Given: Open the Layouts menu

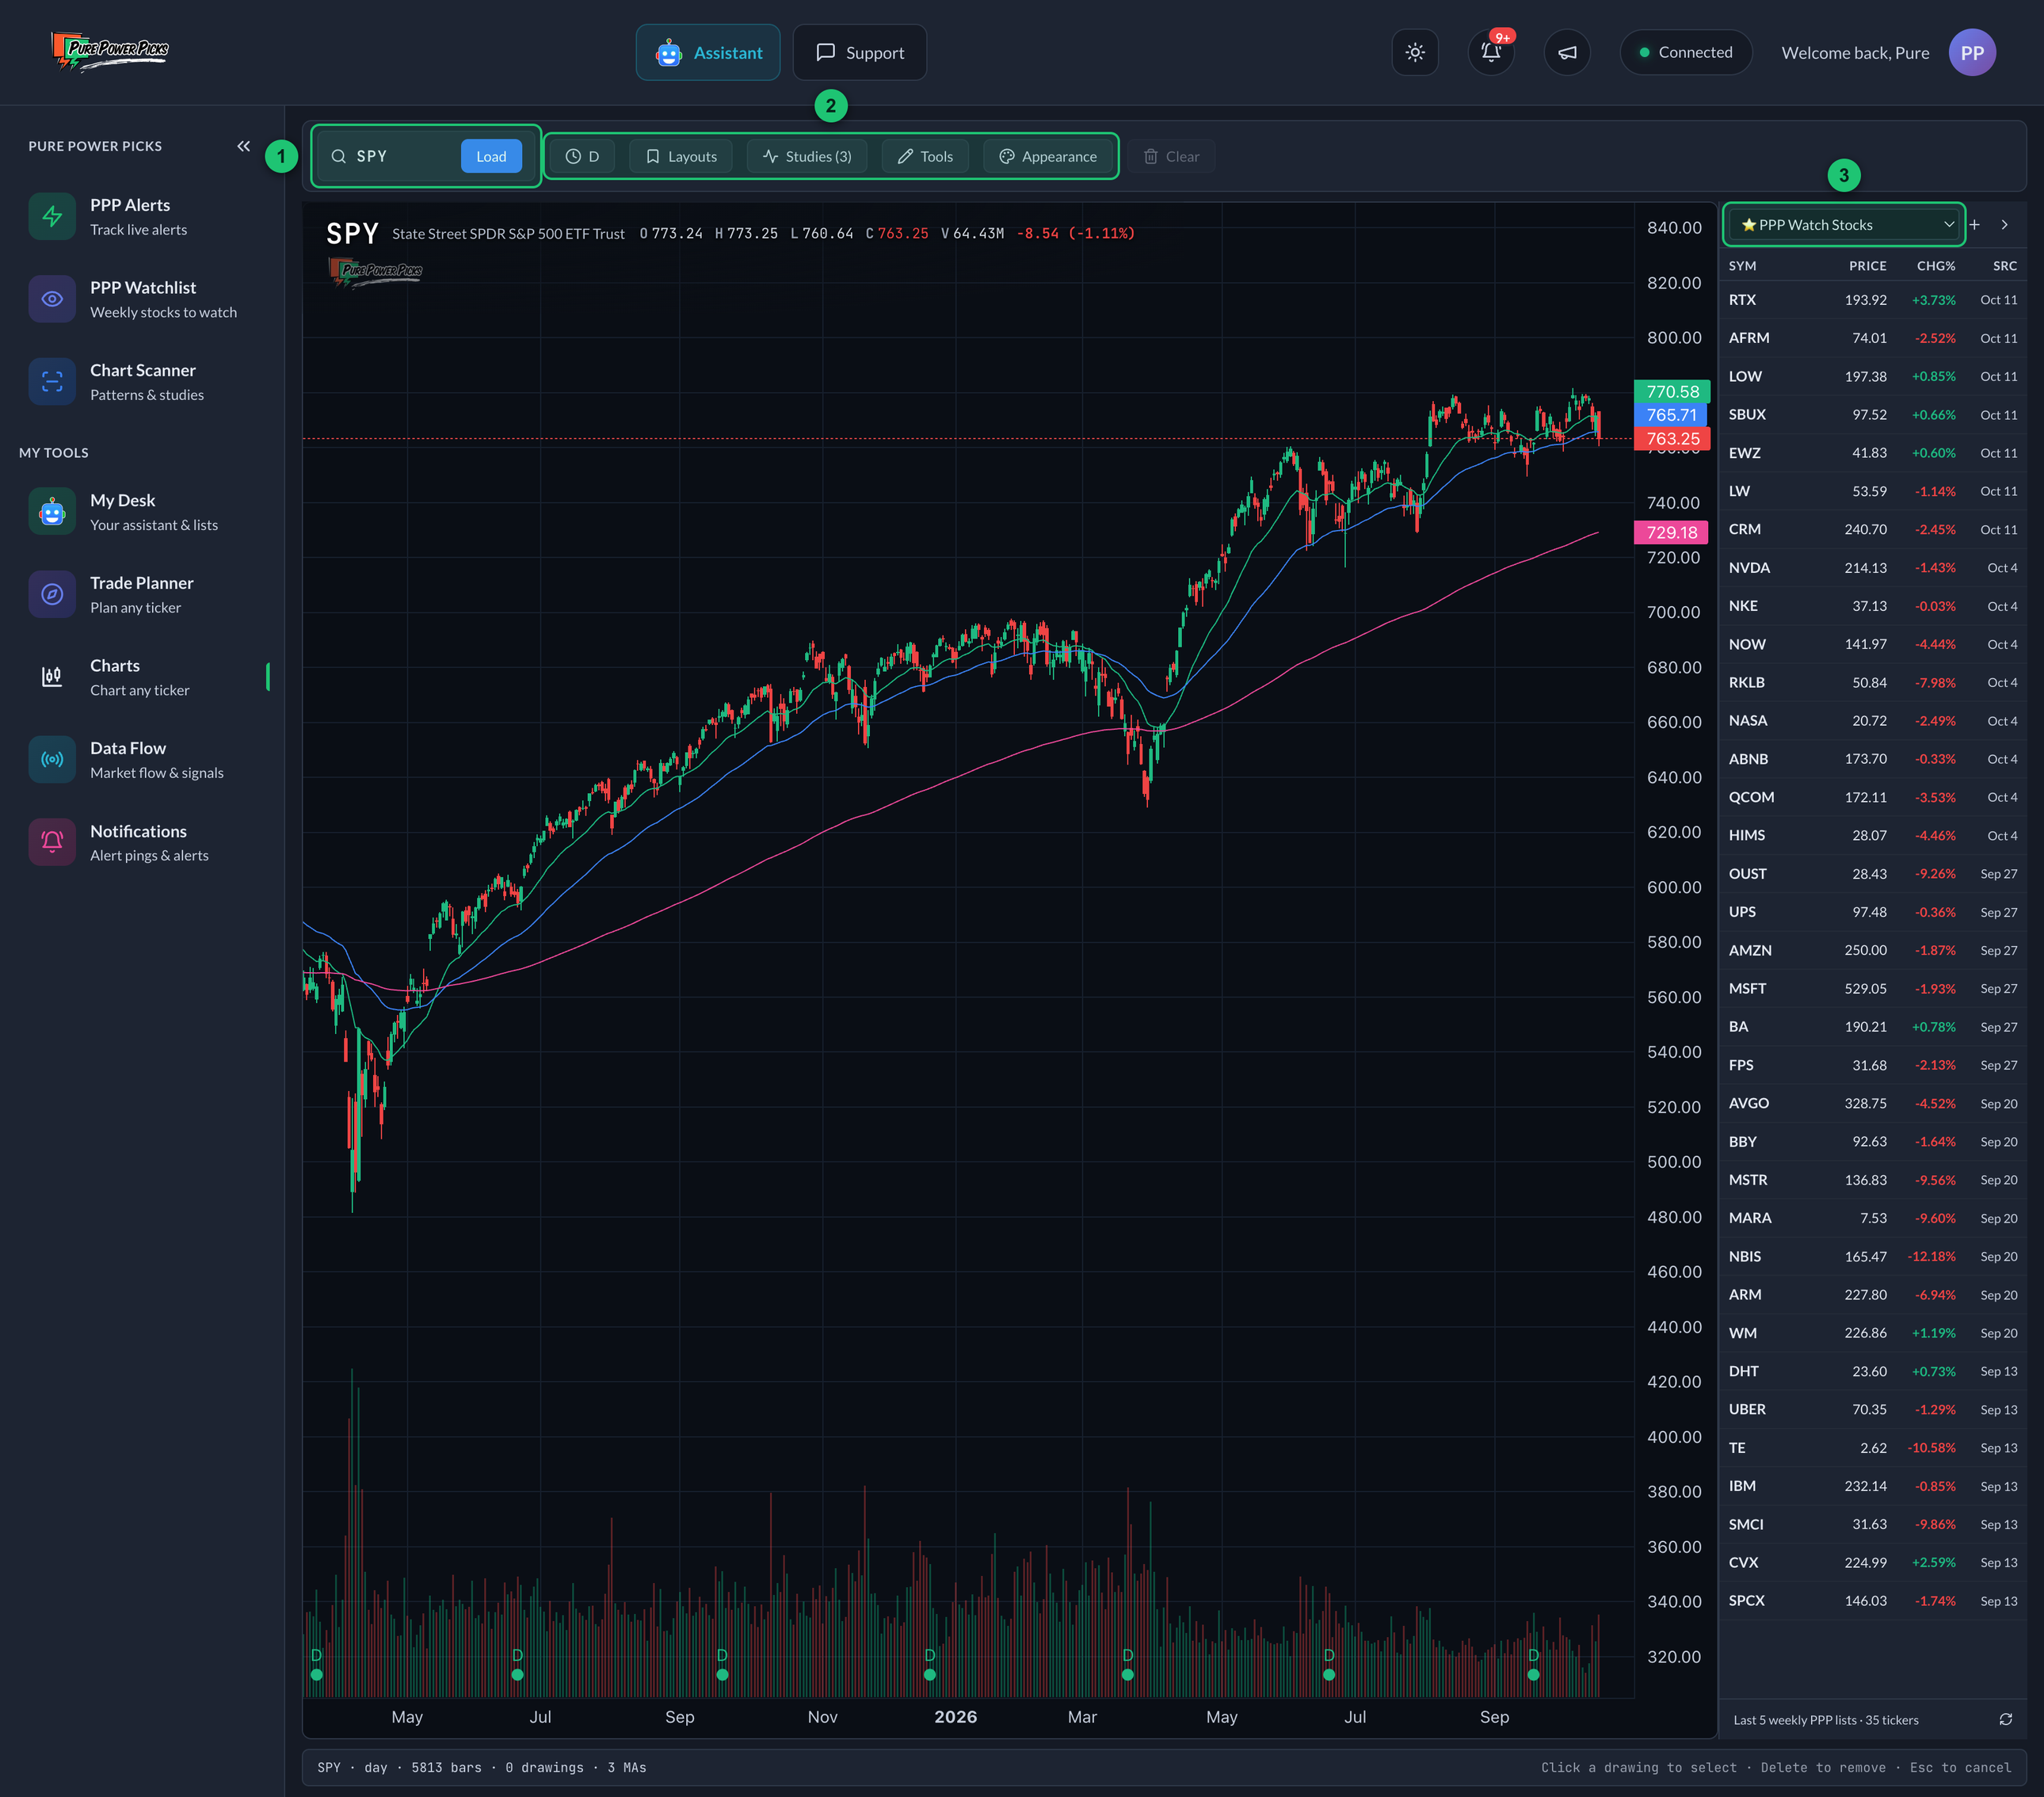Looking at the screenshot, I should 681,156.
